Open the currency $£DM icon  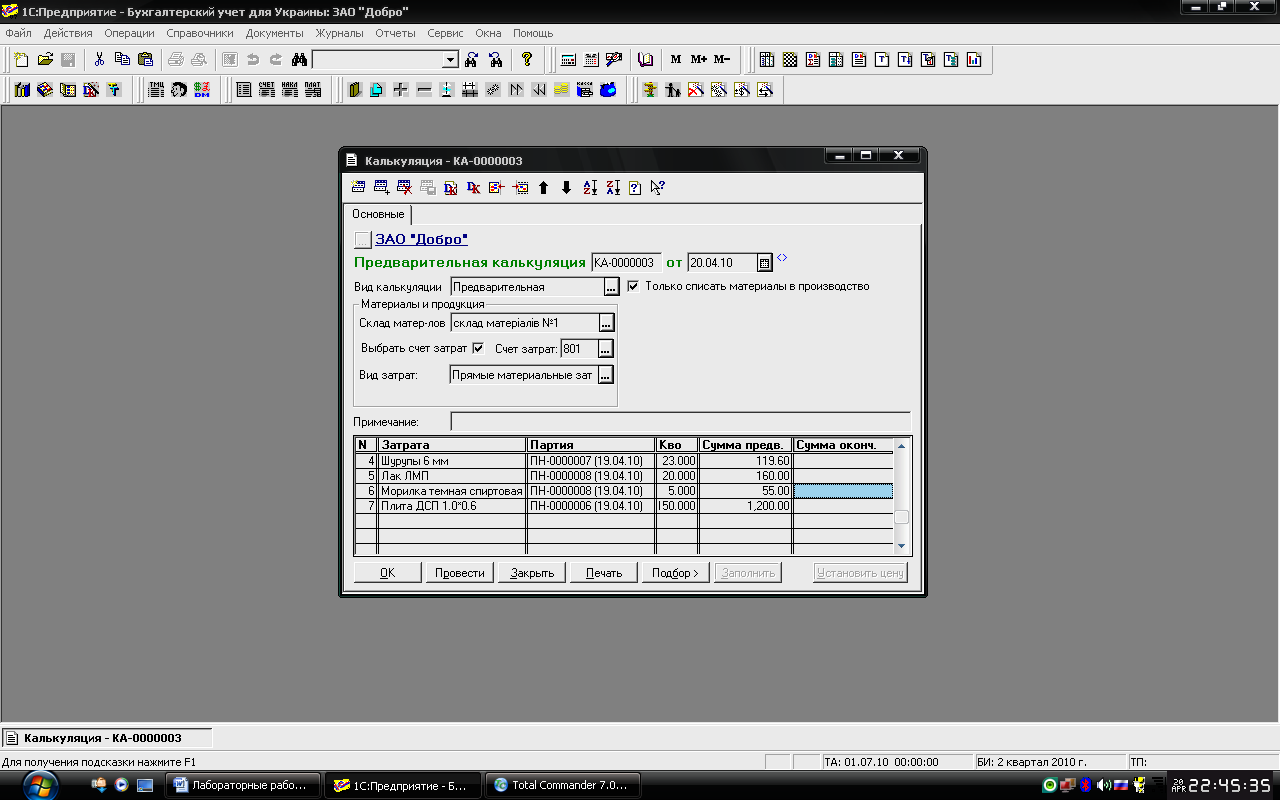click(x=202, y=90)
